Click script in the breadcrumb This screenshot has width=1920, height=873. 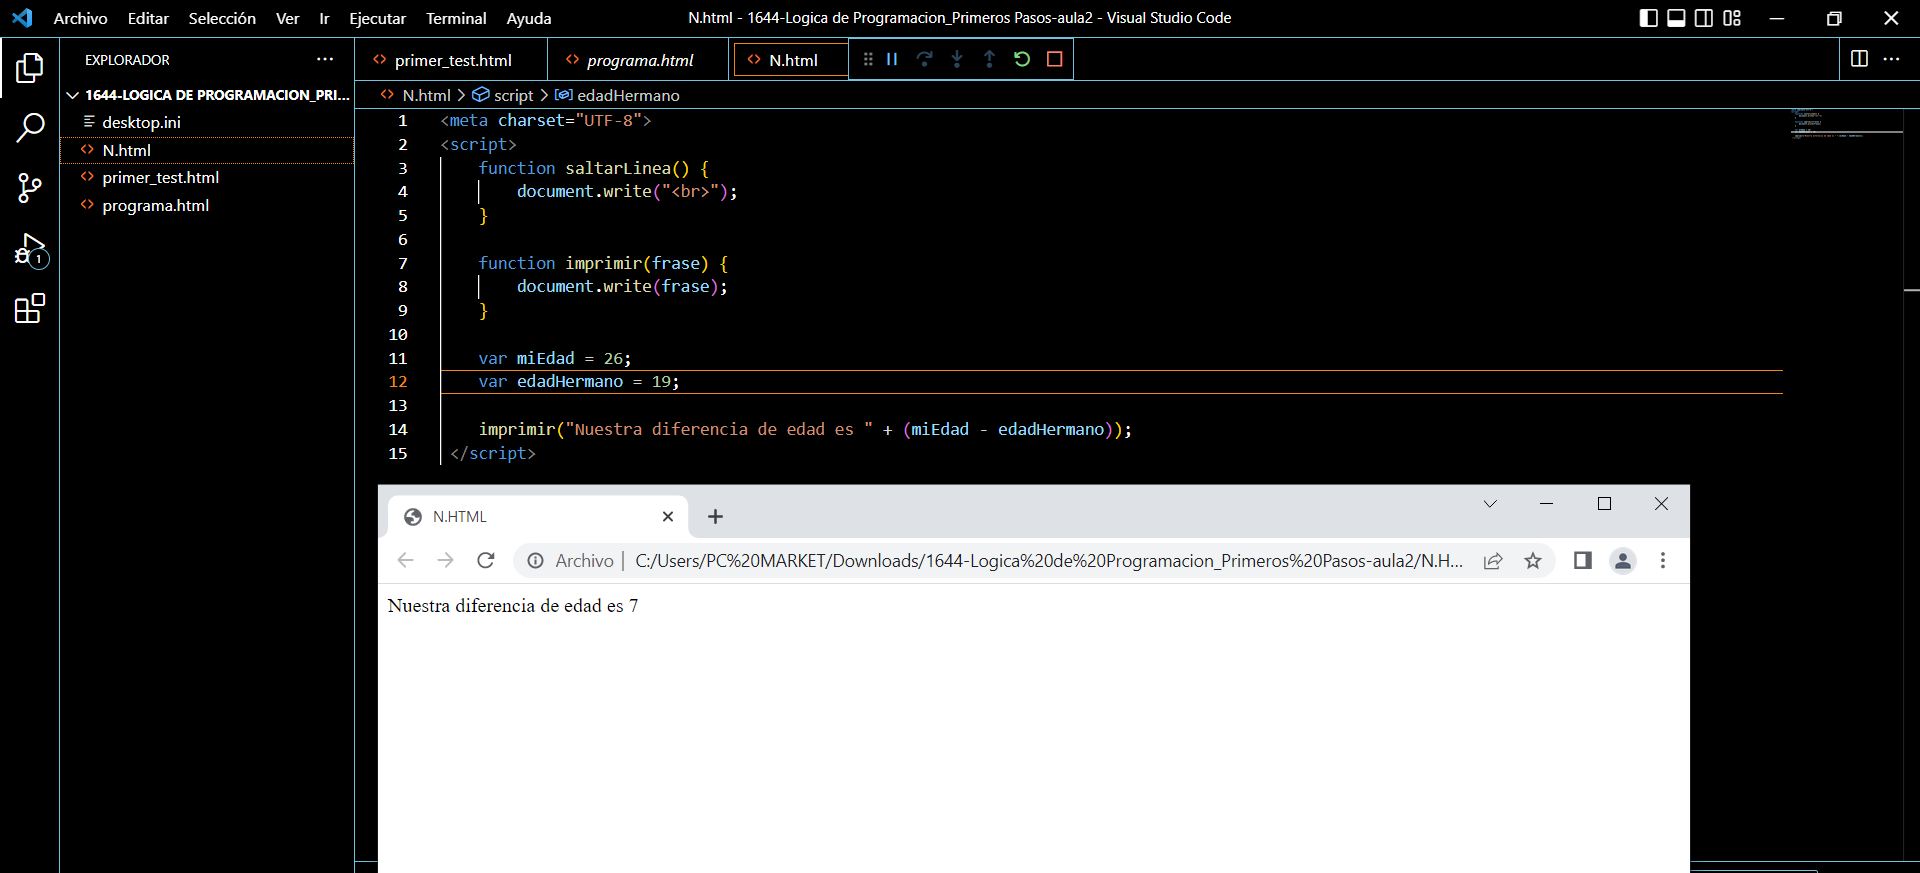pyautogui.click(x=513, y=95)
